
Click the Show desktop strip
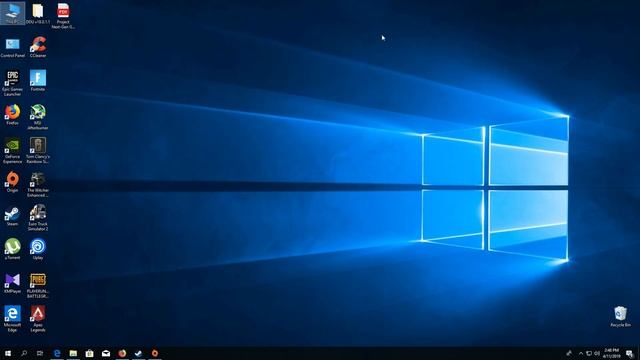point(639,353)
